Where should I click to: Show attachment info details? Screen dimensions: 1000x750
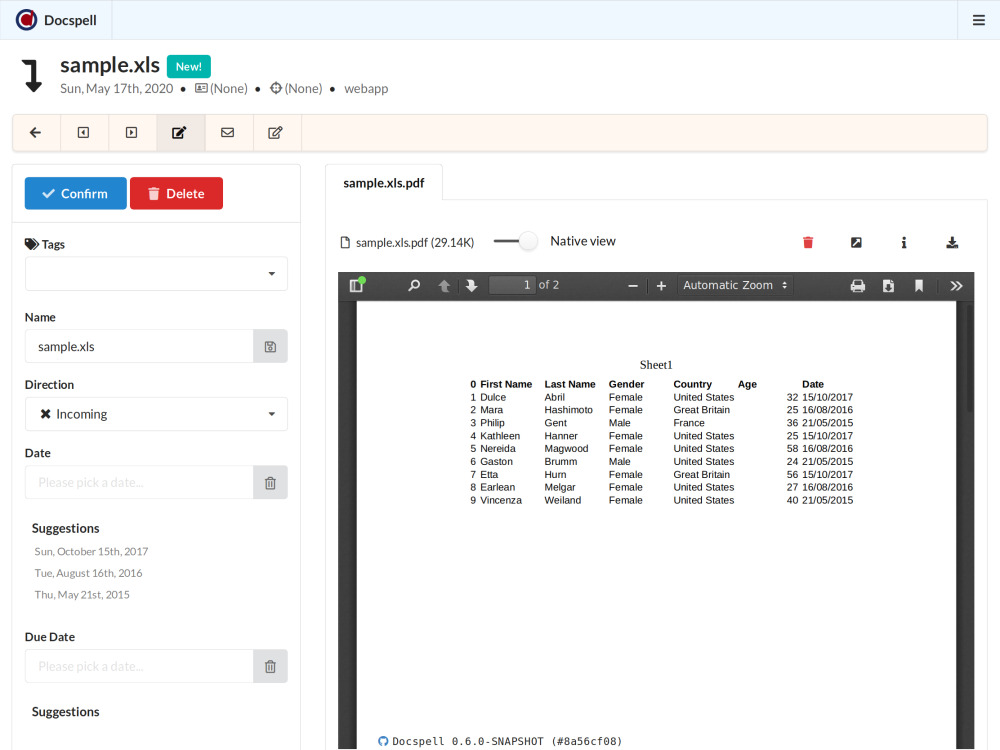904,242
